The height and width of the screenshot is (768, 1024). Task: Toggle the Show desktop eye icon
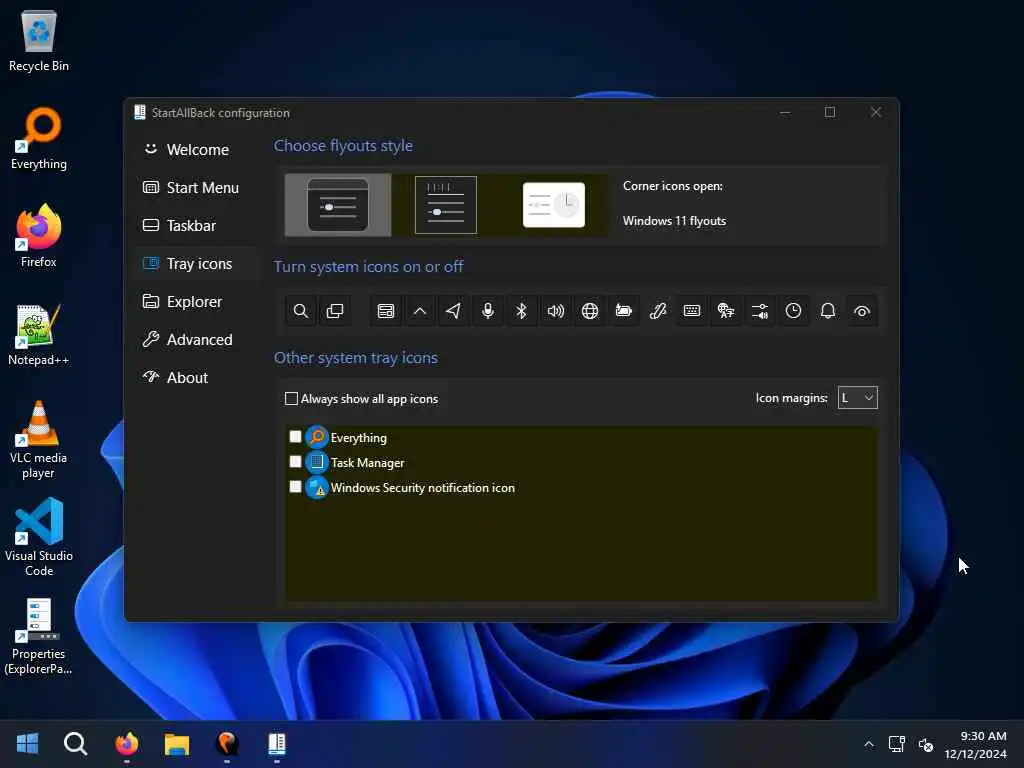click(862, 311)
